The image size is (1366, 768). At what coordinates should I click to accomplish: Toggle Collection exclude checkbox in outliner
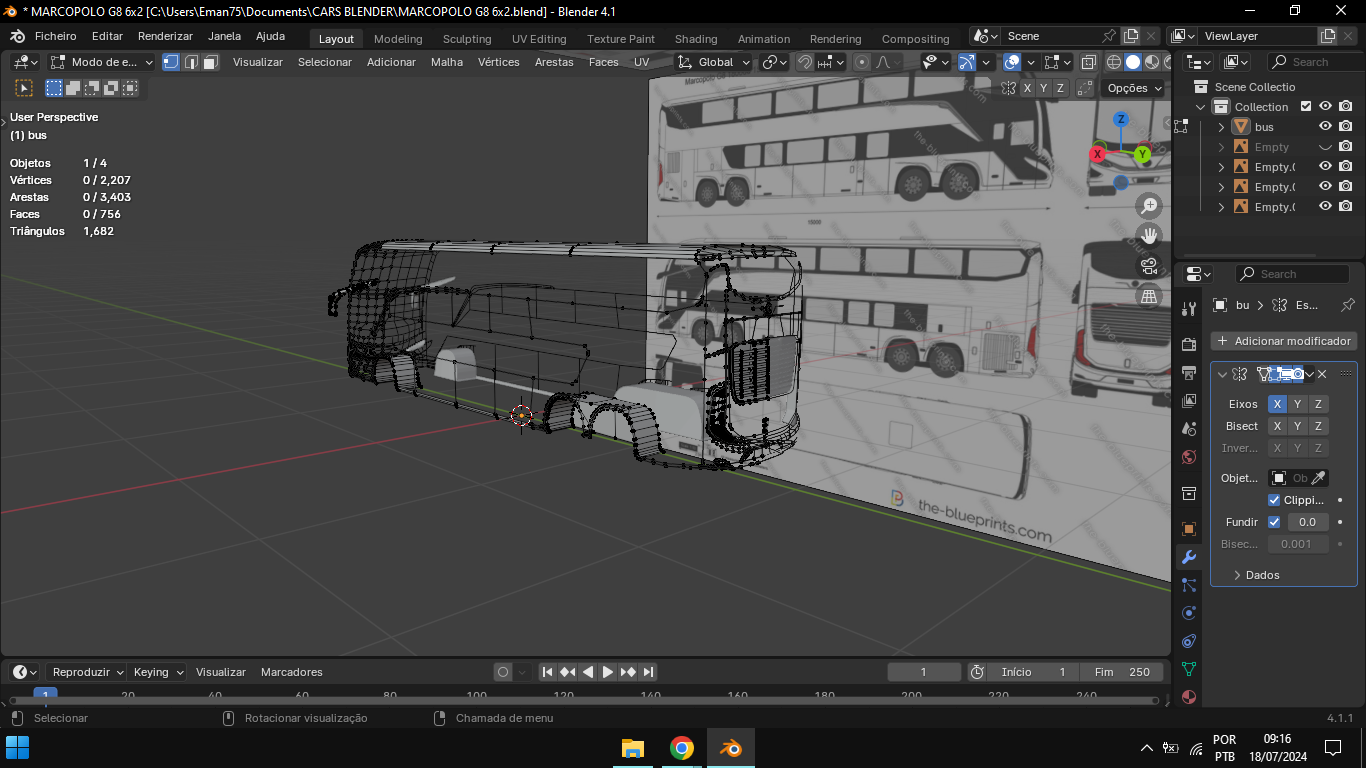click(1306, 107)
